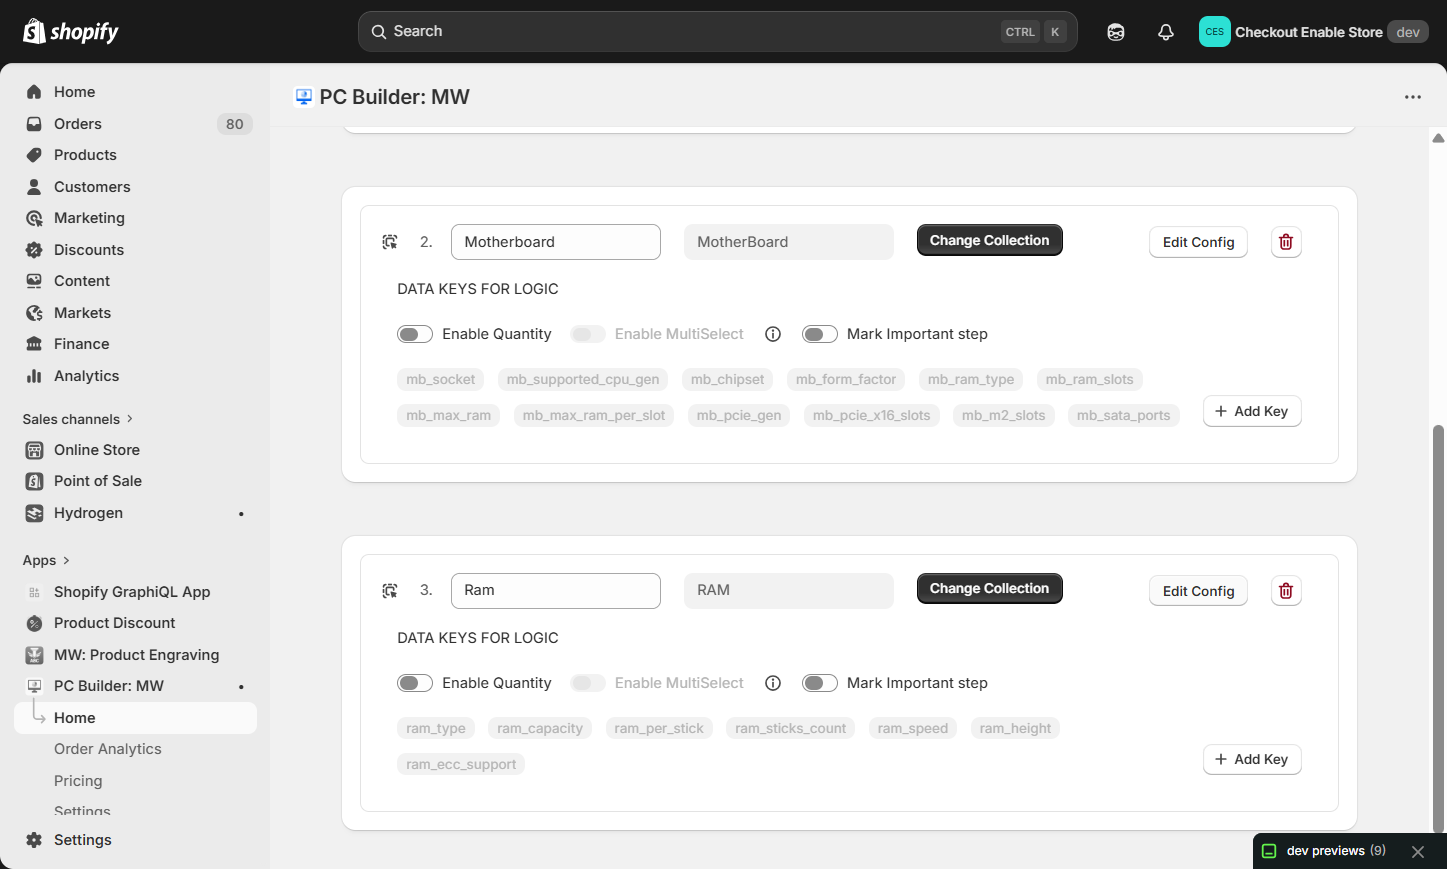Add Key to Motherboard data keys

1252,411
